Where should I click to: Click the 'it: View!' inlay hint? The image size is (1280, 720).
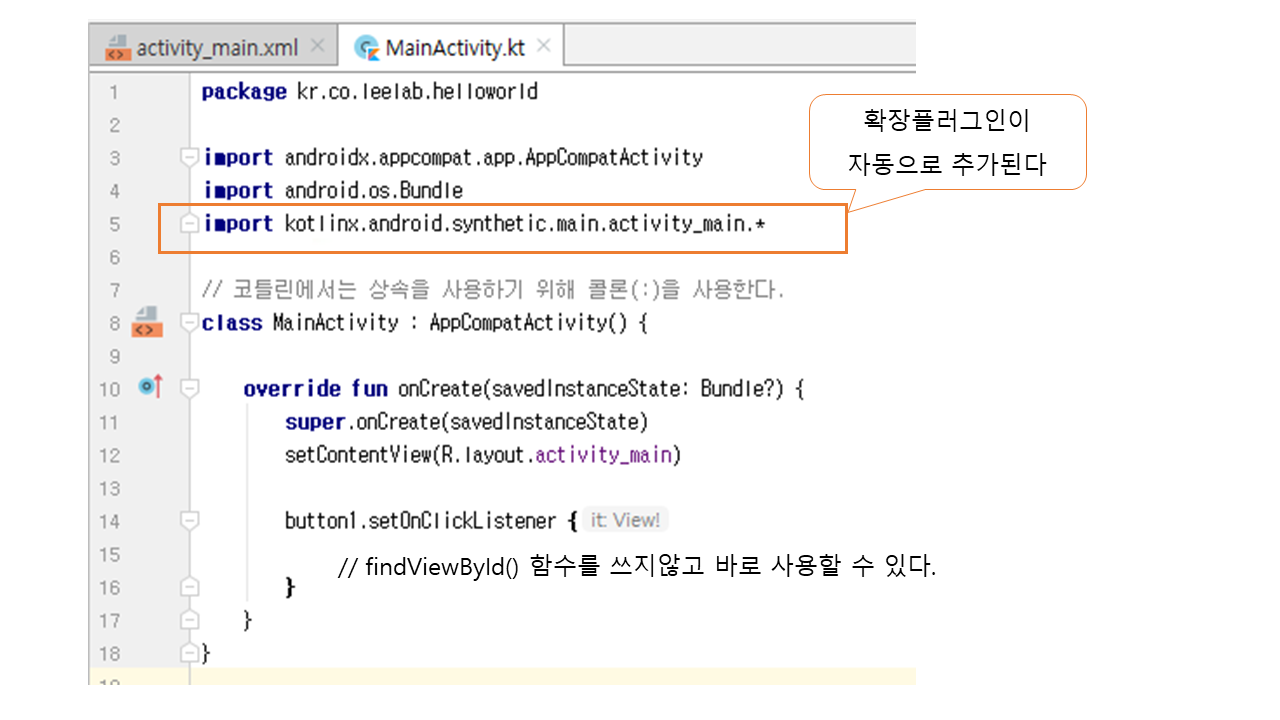(x=625, y=520)
